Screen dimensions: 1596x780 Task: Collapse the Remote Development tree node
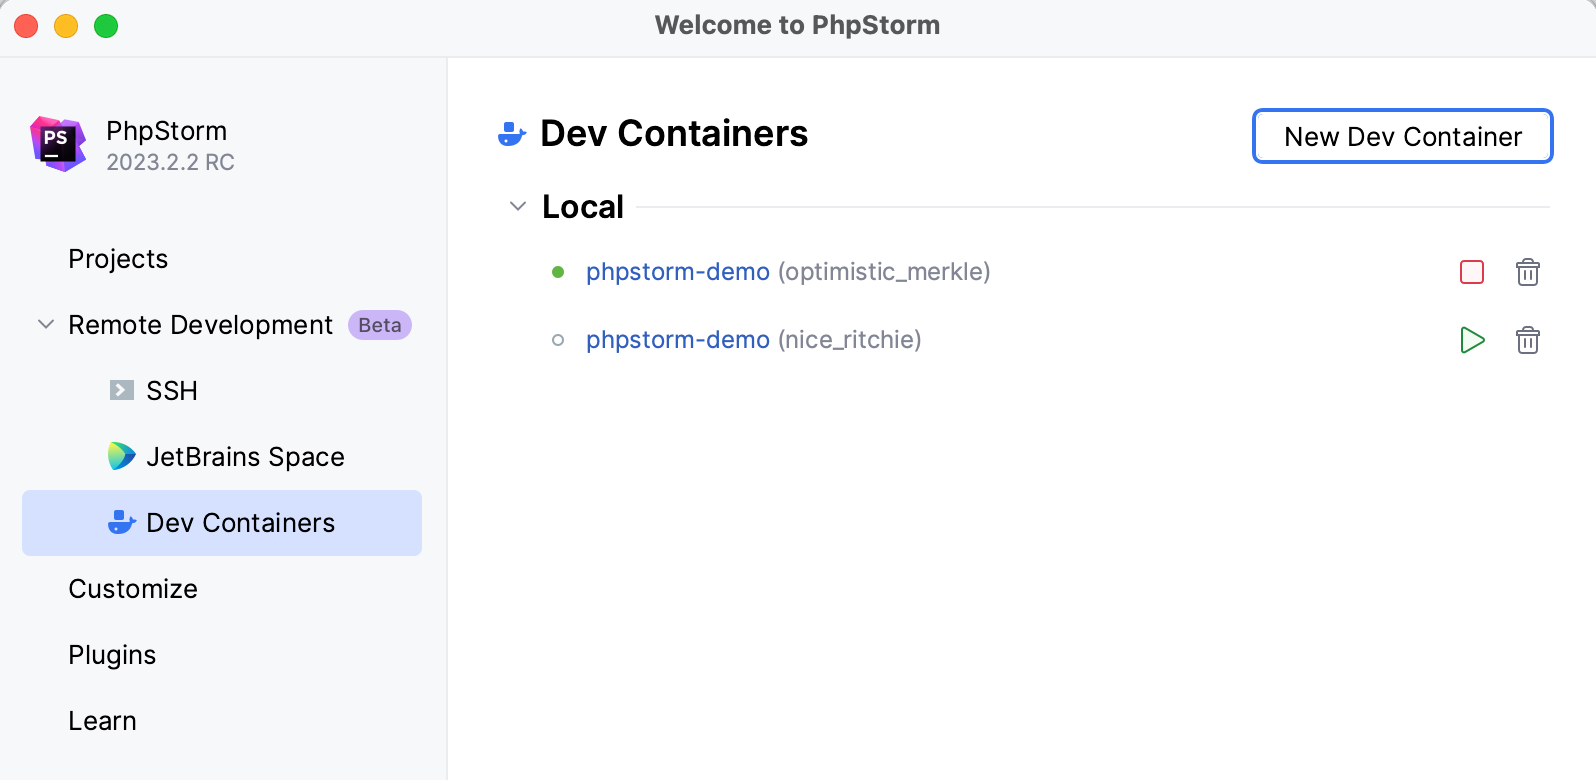tap(46, 324)
